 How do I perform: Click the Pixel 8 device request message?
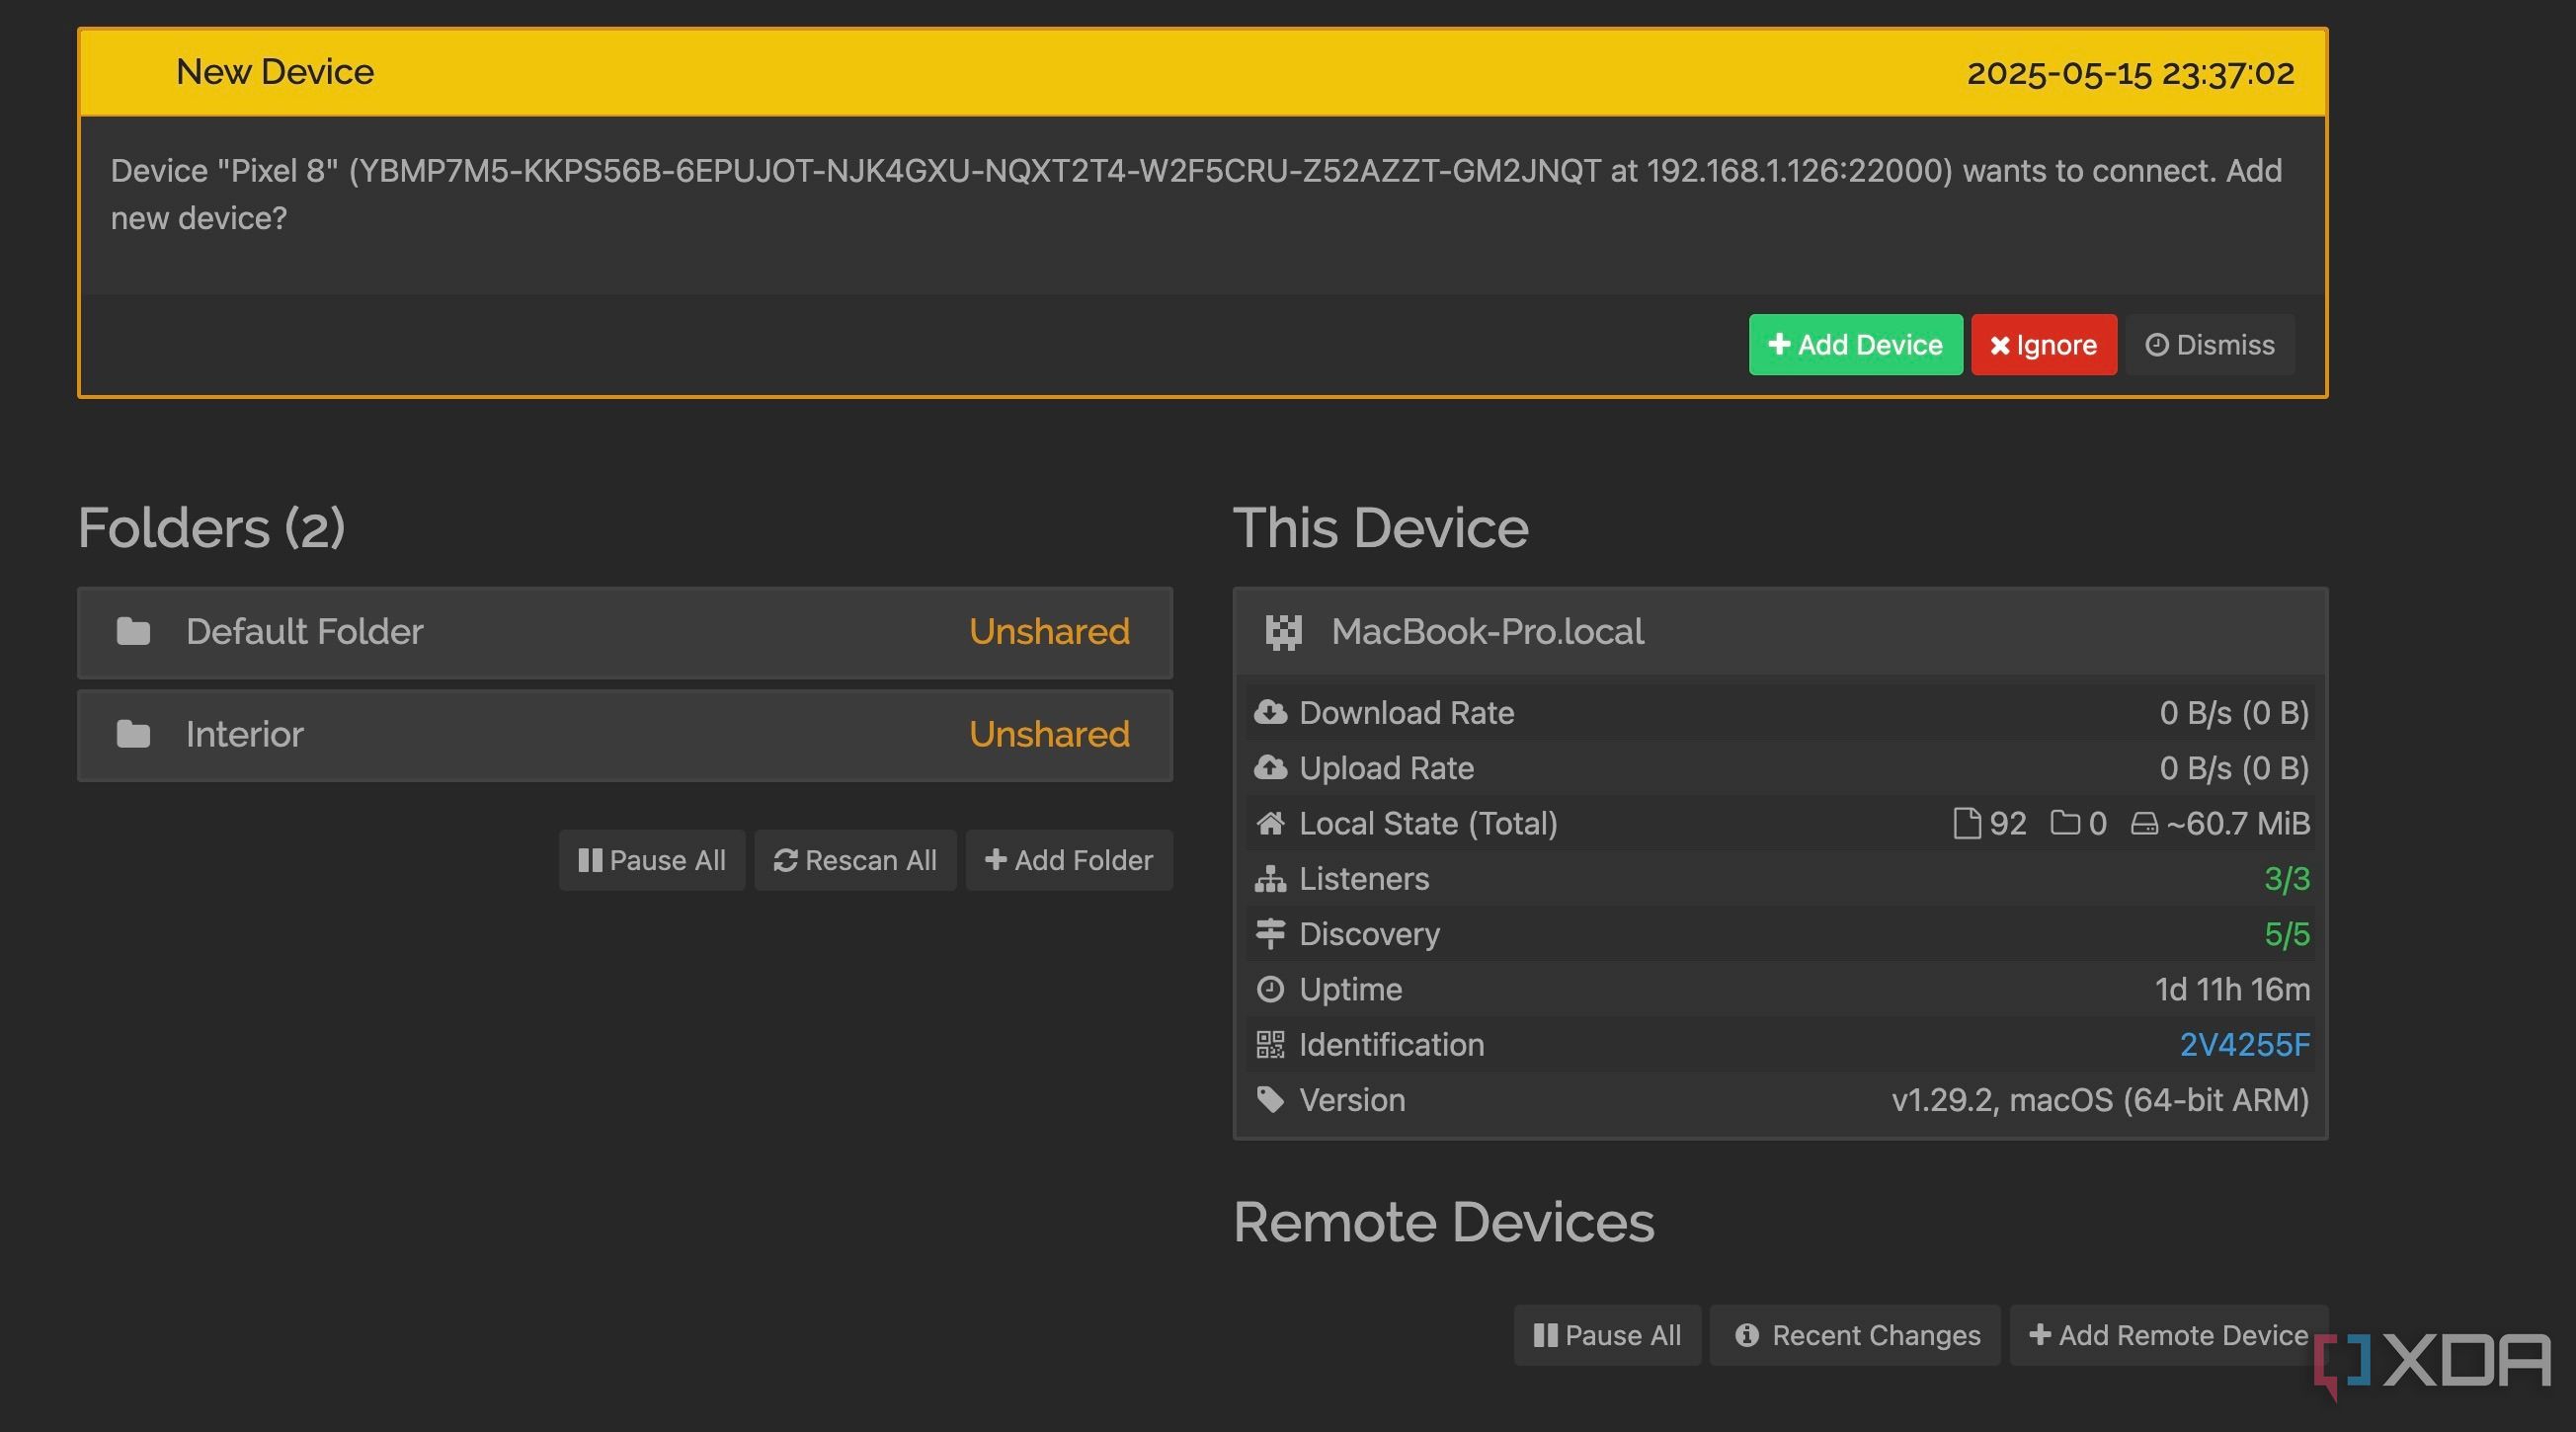click(1196, 194)
